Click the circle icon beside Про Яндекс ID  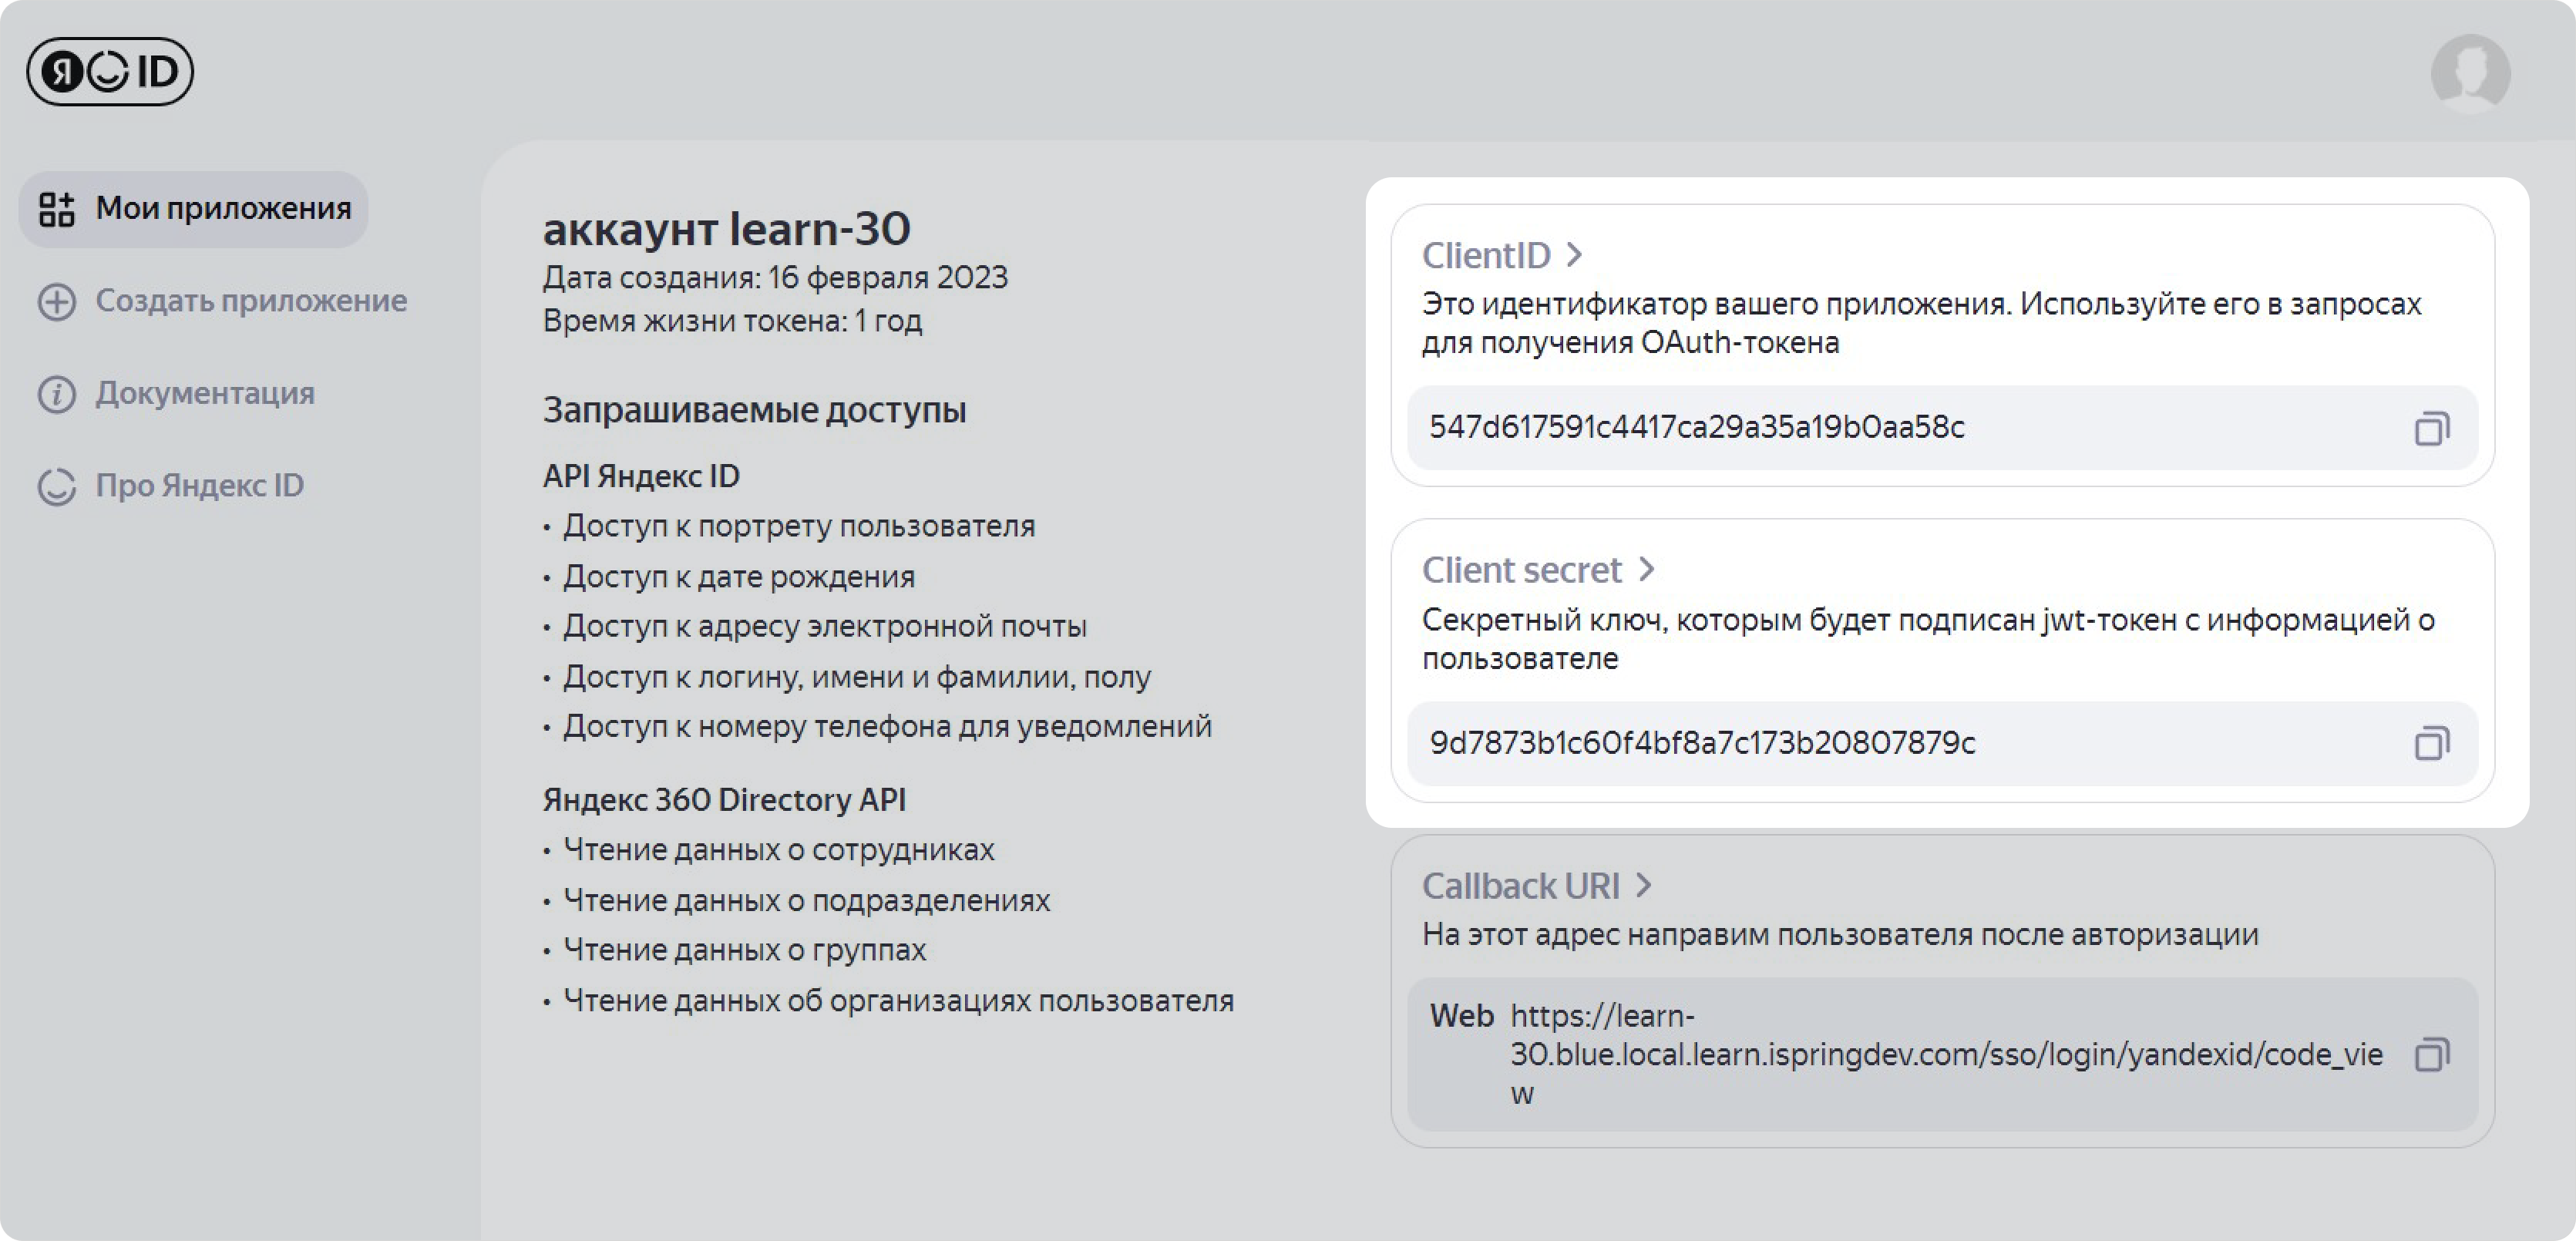[x=57, y=486]
